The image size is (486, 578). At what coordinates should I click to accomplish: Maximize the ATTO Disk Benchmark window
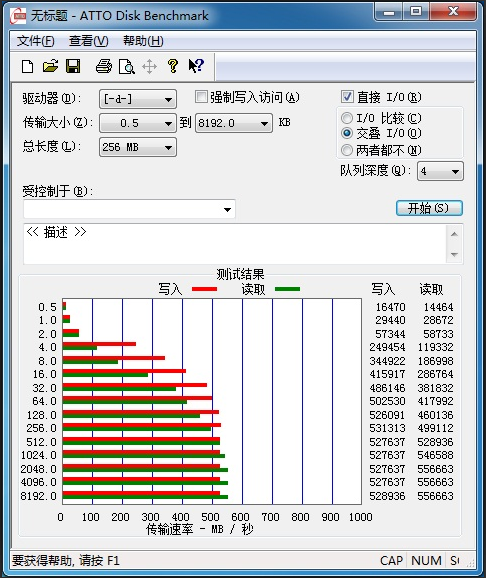(x=416, y=12)
